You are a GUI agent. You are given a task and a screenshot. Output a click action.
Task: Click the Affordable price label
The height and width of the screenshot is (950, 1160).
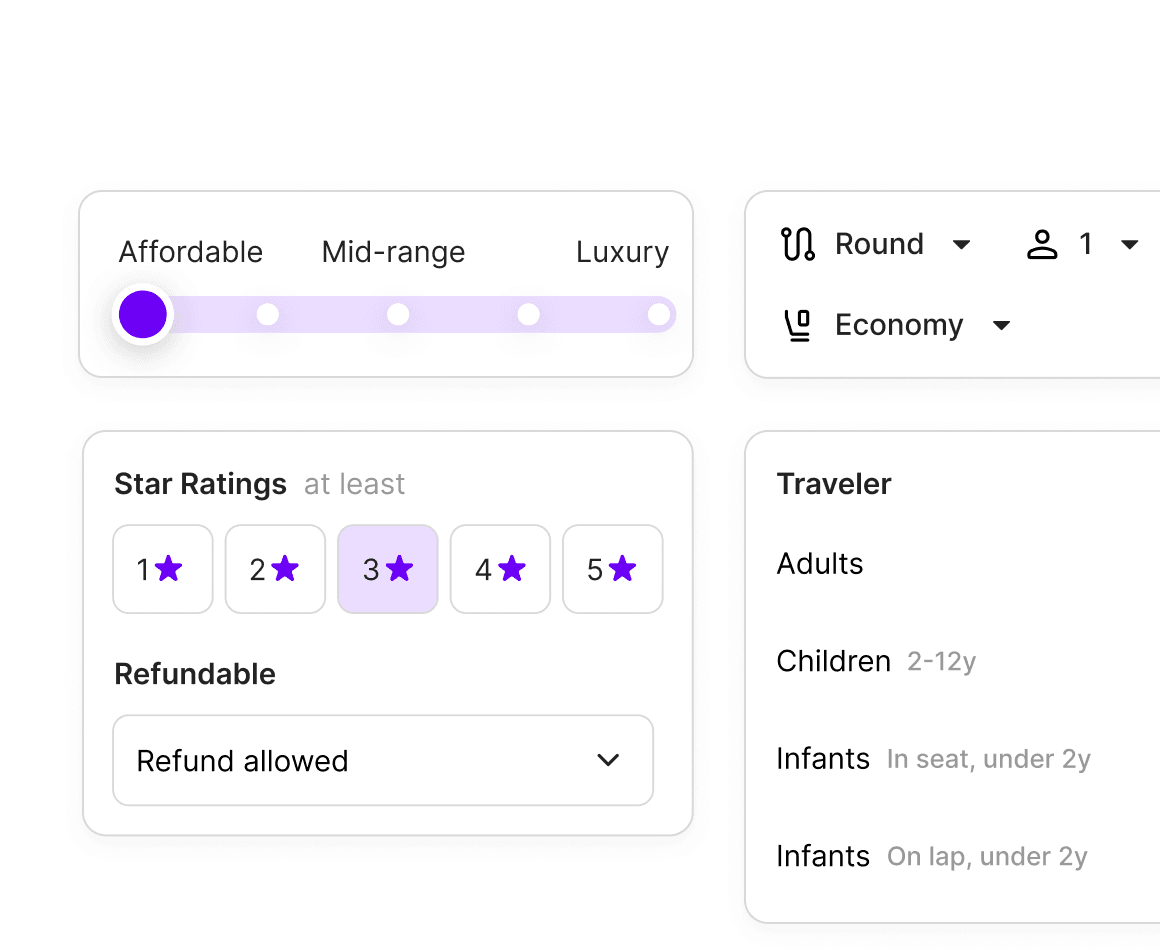click(191, 252)
